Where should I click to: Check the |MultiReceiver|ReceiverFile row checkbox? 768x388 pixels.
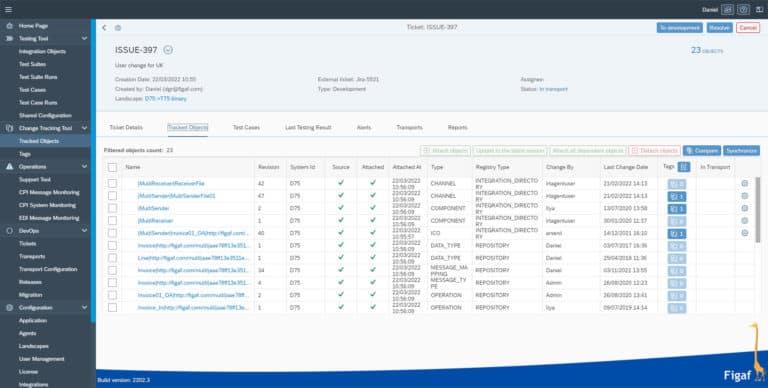113,183
